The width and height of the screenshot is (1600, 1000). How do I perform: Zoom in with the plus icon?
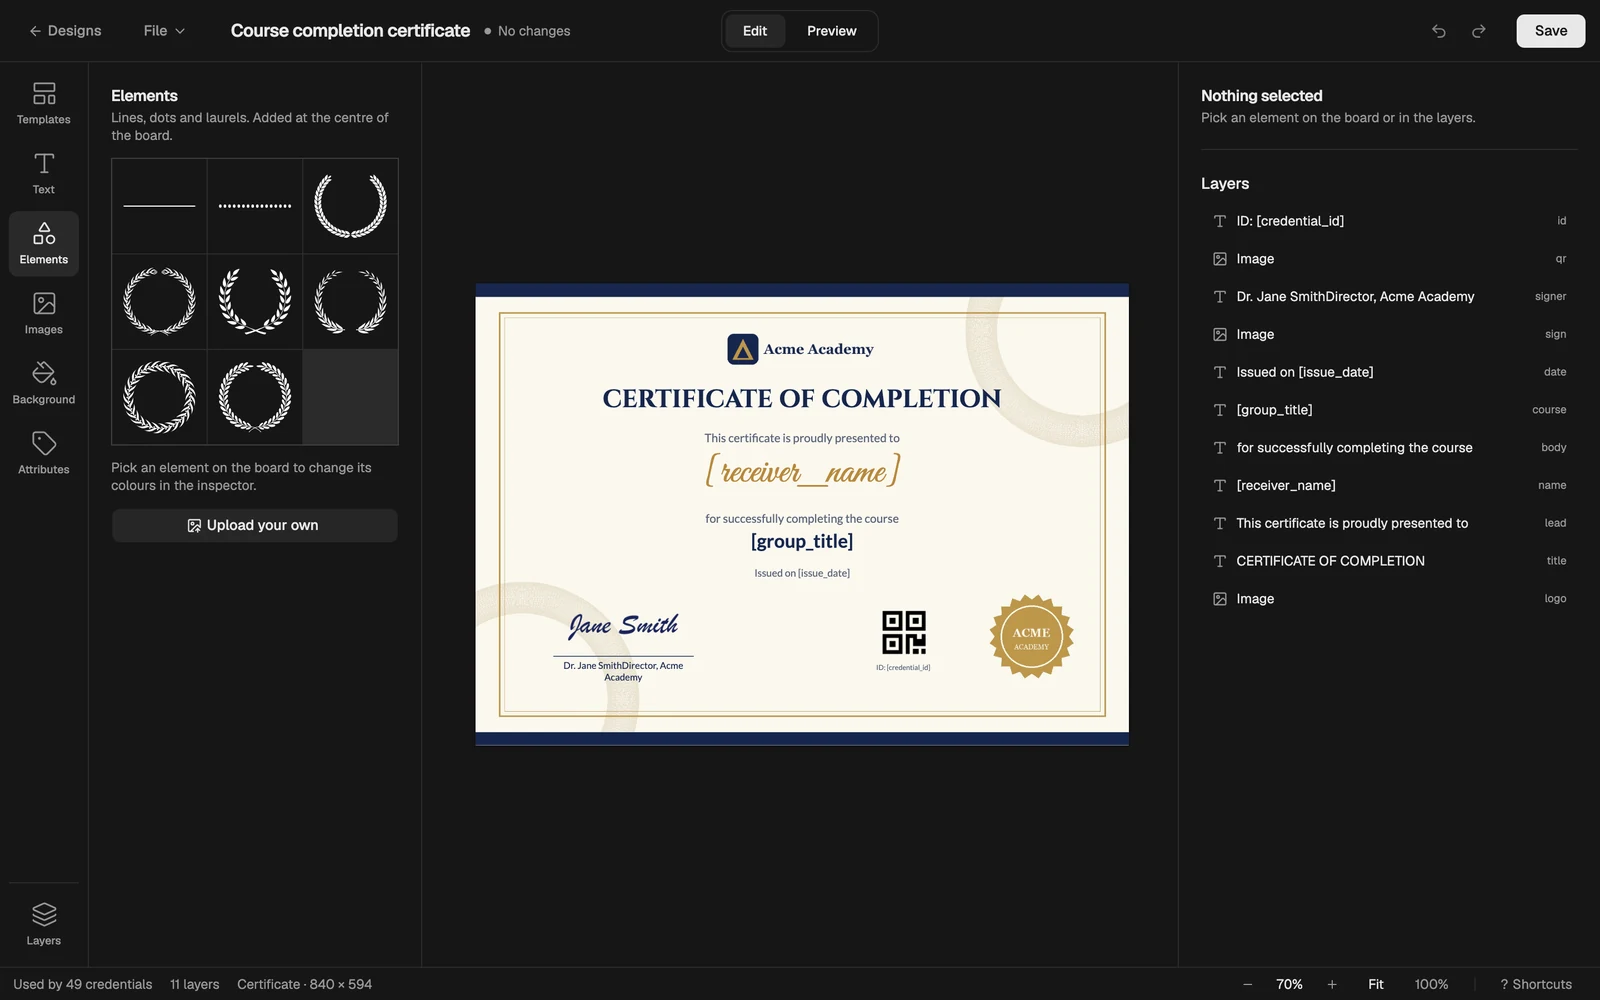point(1332,984)
